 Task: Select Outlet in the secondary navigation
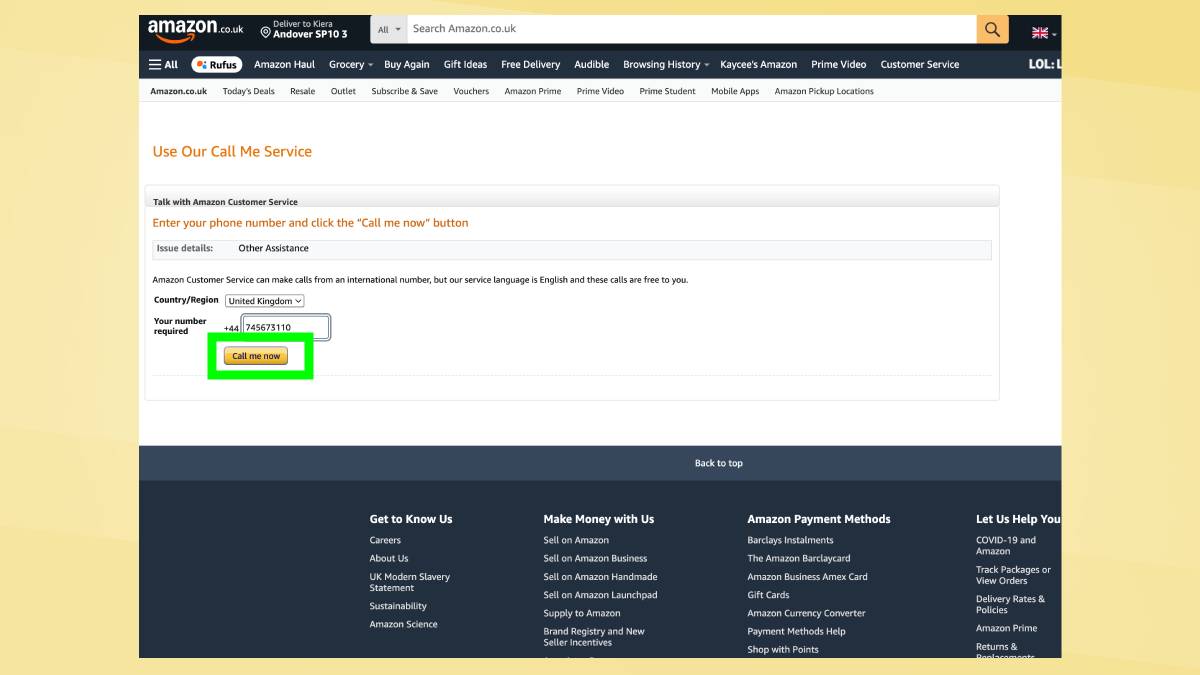pyautogui.click(x=342, y=91)
